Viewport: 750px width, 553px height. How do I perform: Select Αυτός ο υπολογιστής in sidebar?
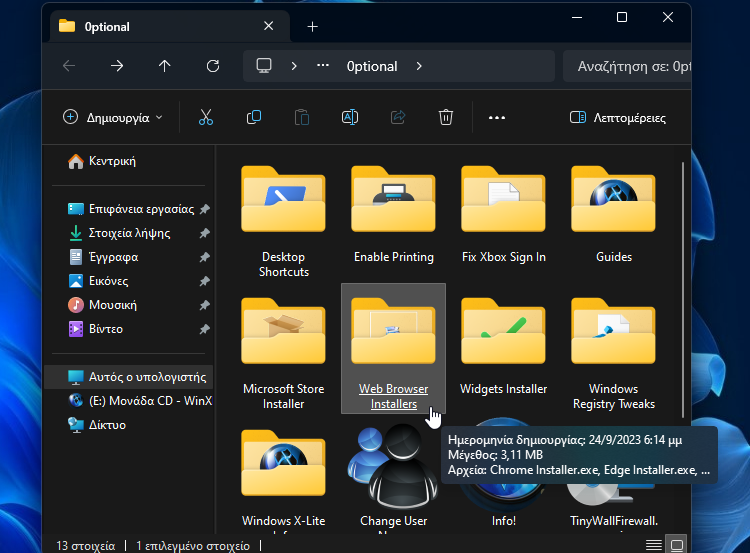point(129,377)
